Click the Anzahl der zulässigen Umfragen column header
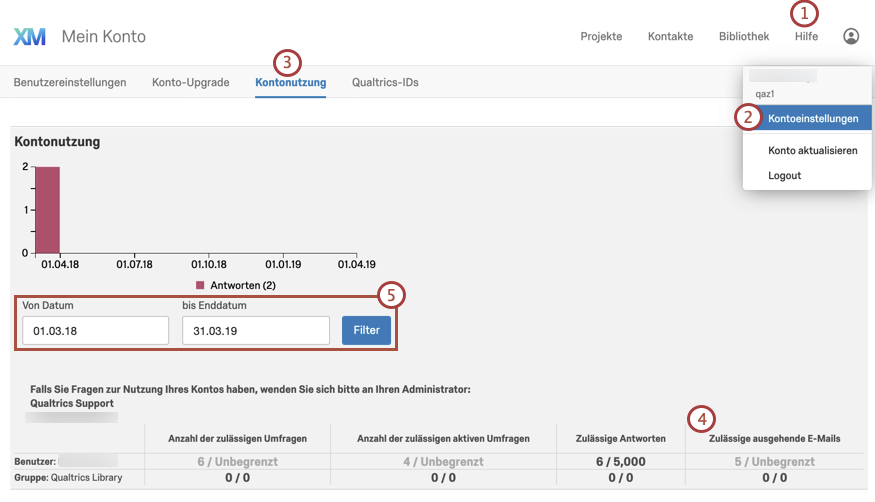 [x=238, y=438]
